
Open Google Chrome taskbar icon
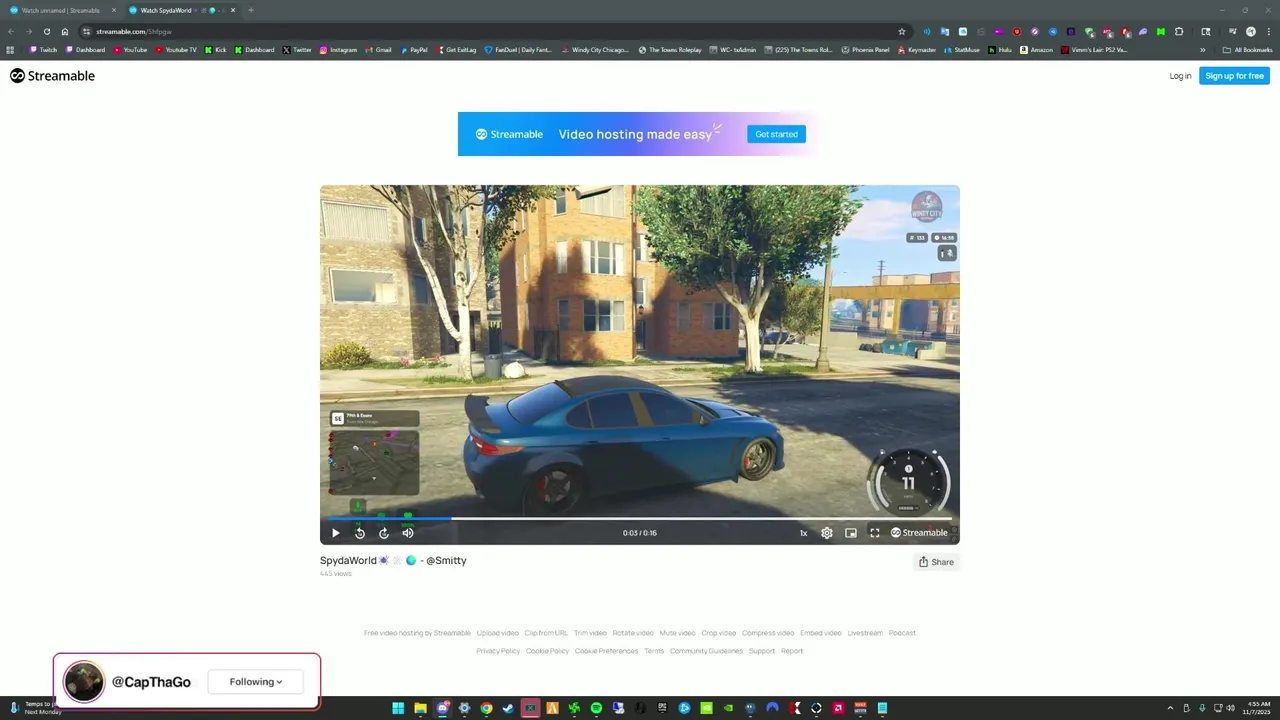tap(486, 708)
